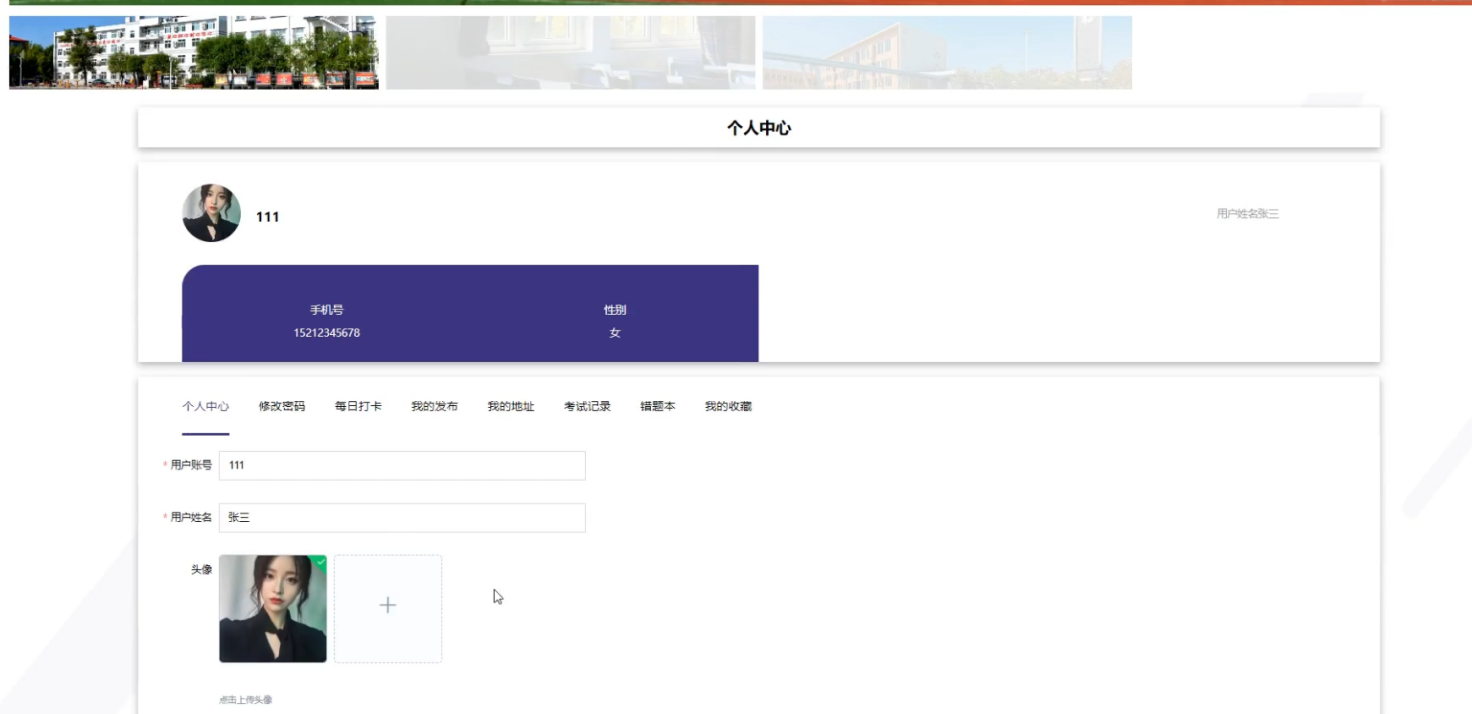Click the 用户账号 input field
1472x714 pixels.
point(402,466)
